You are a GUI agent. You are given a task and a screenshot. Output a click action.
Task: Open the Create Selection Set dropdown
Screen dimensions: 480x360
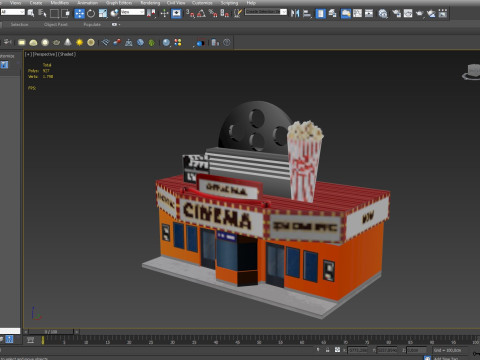266,12
